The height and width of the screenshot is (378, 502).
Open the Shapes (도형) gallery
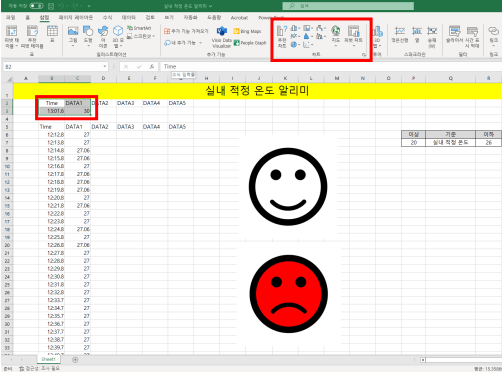tap(88, 35)
